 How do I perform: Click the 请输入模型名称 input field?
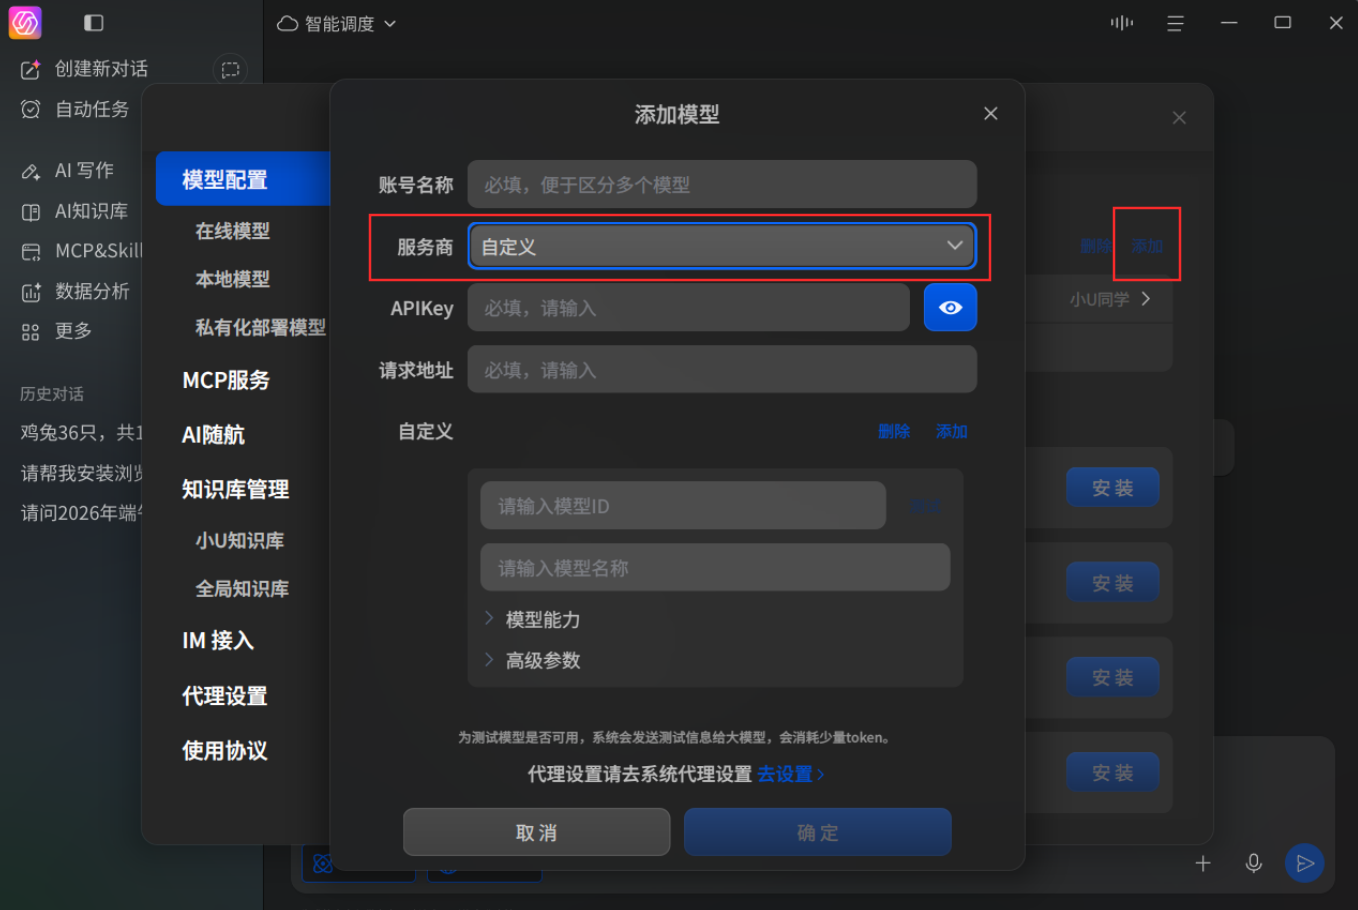tap(715, 568)
